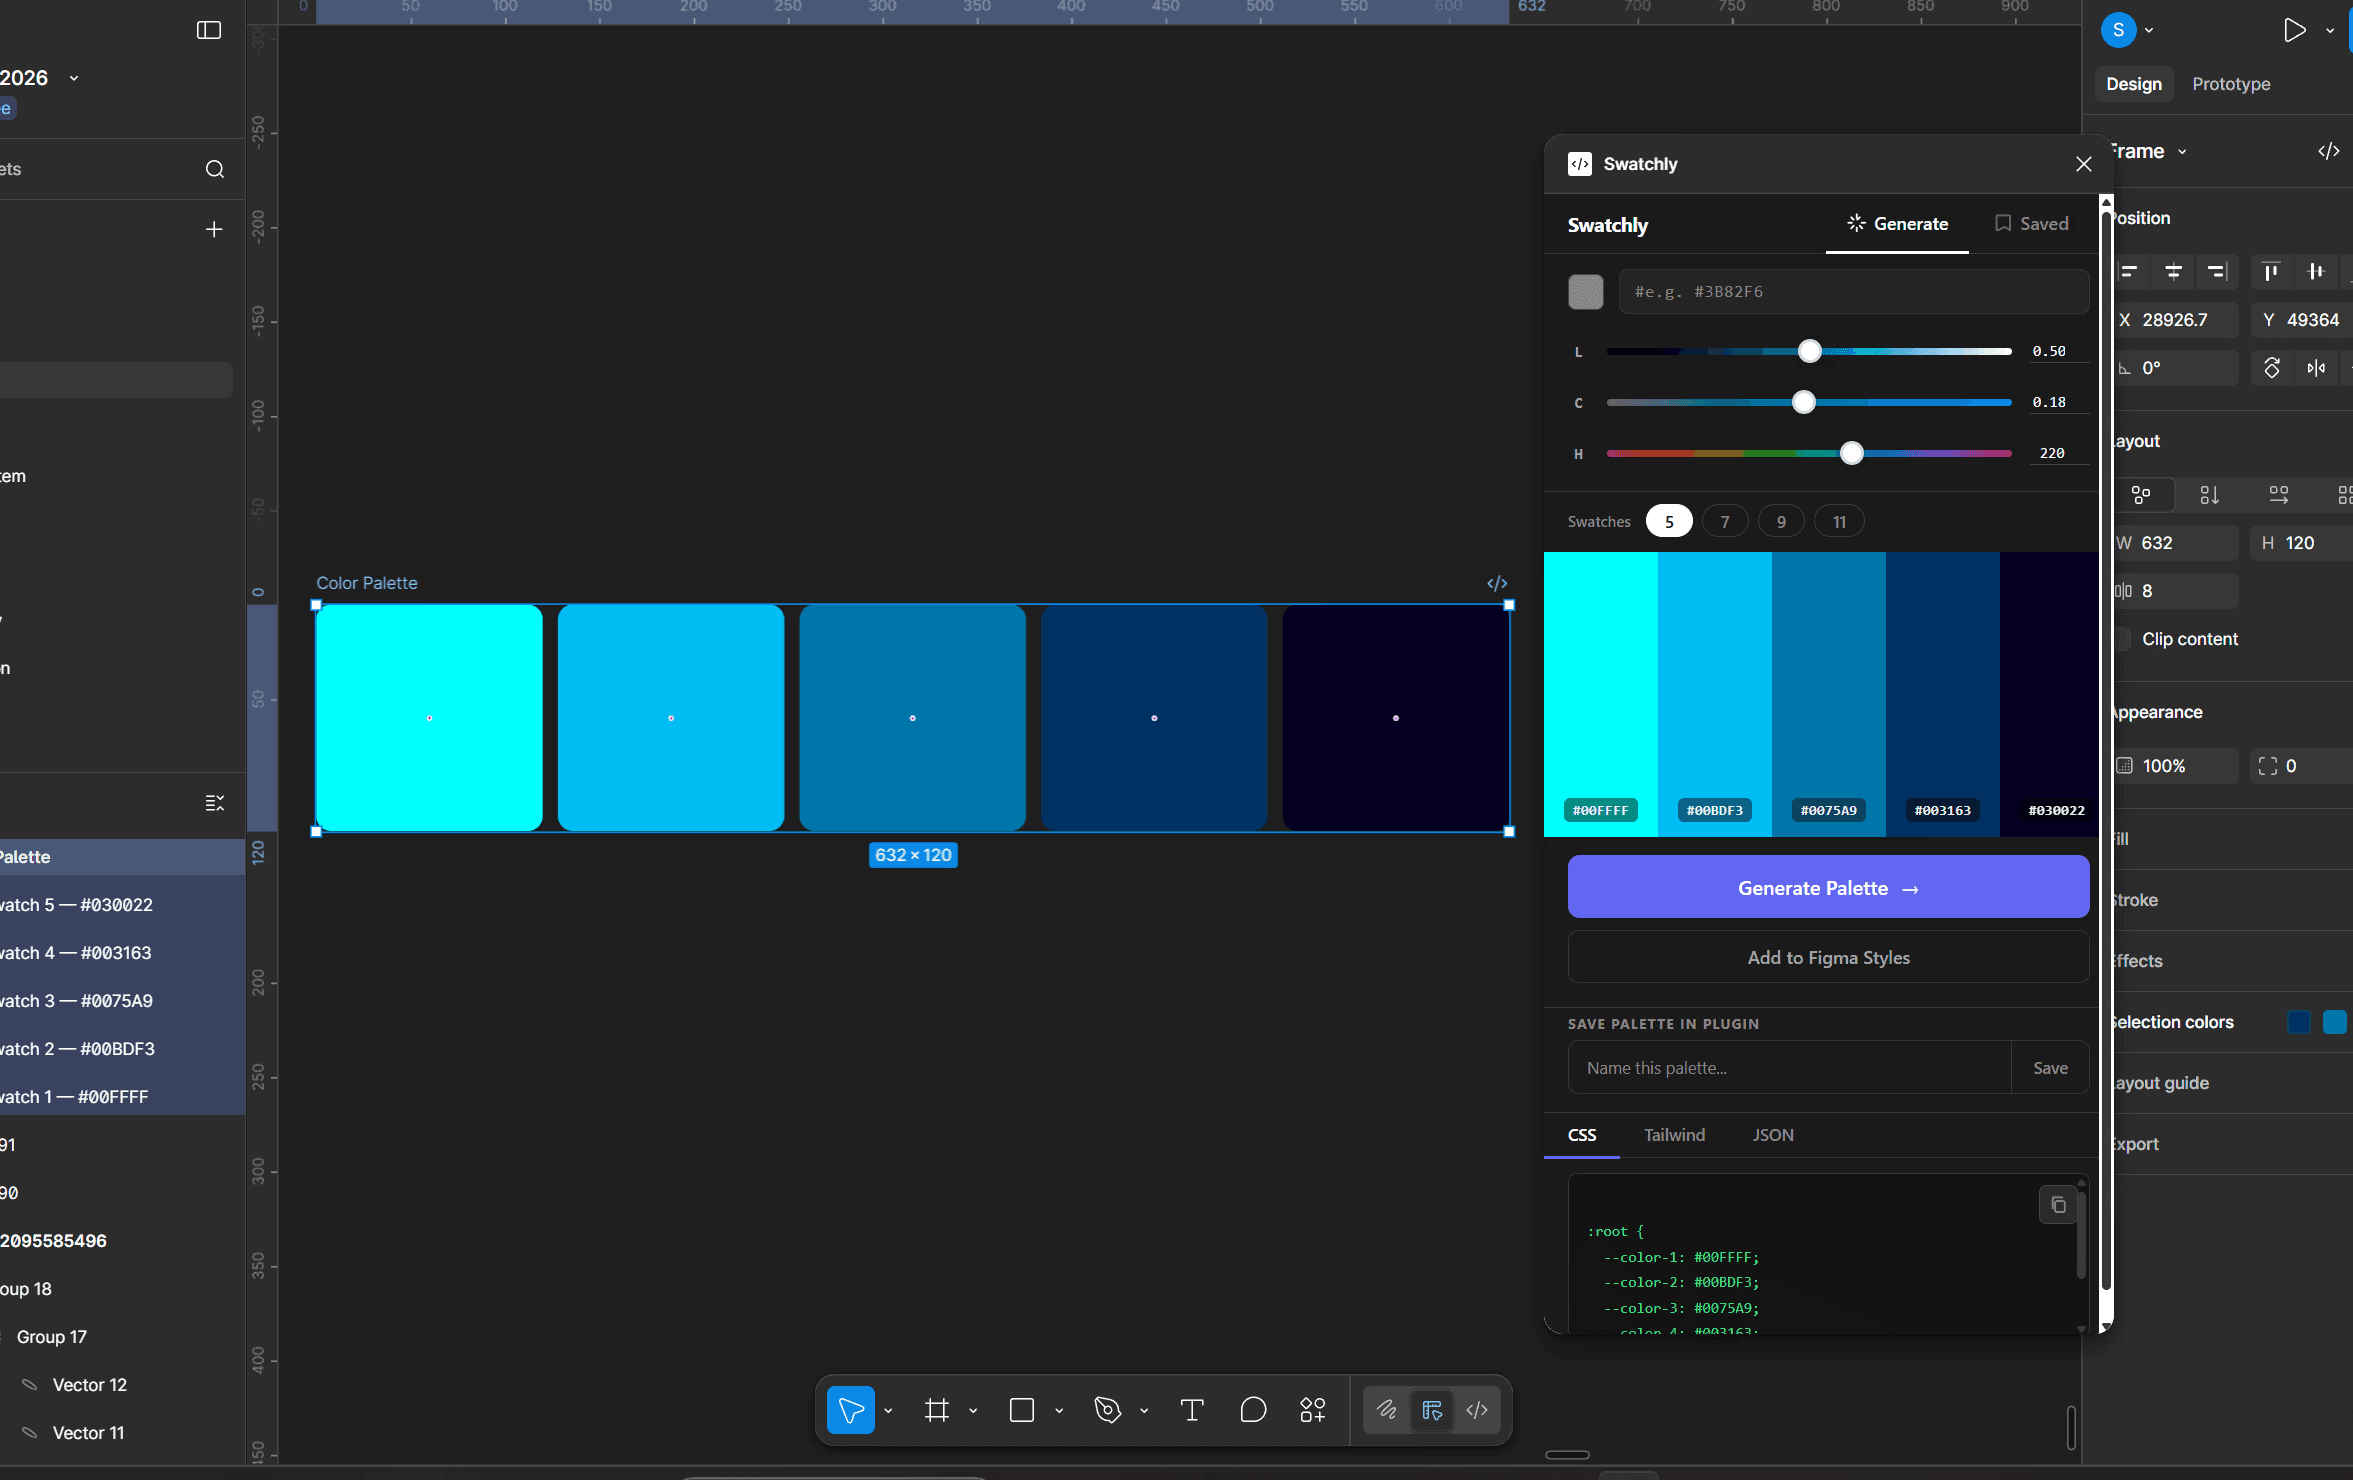Set swatch count to 7
Viewport: 2353px width, 1480px height.
(1724, 522)
